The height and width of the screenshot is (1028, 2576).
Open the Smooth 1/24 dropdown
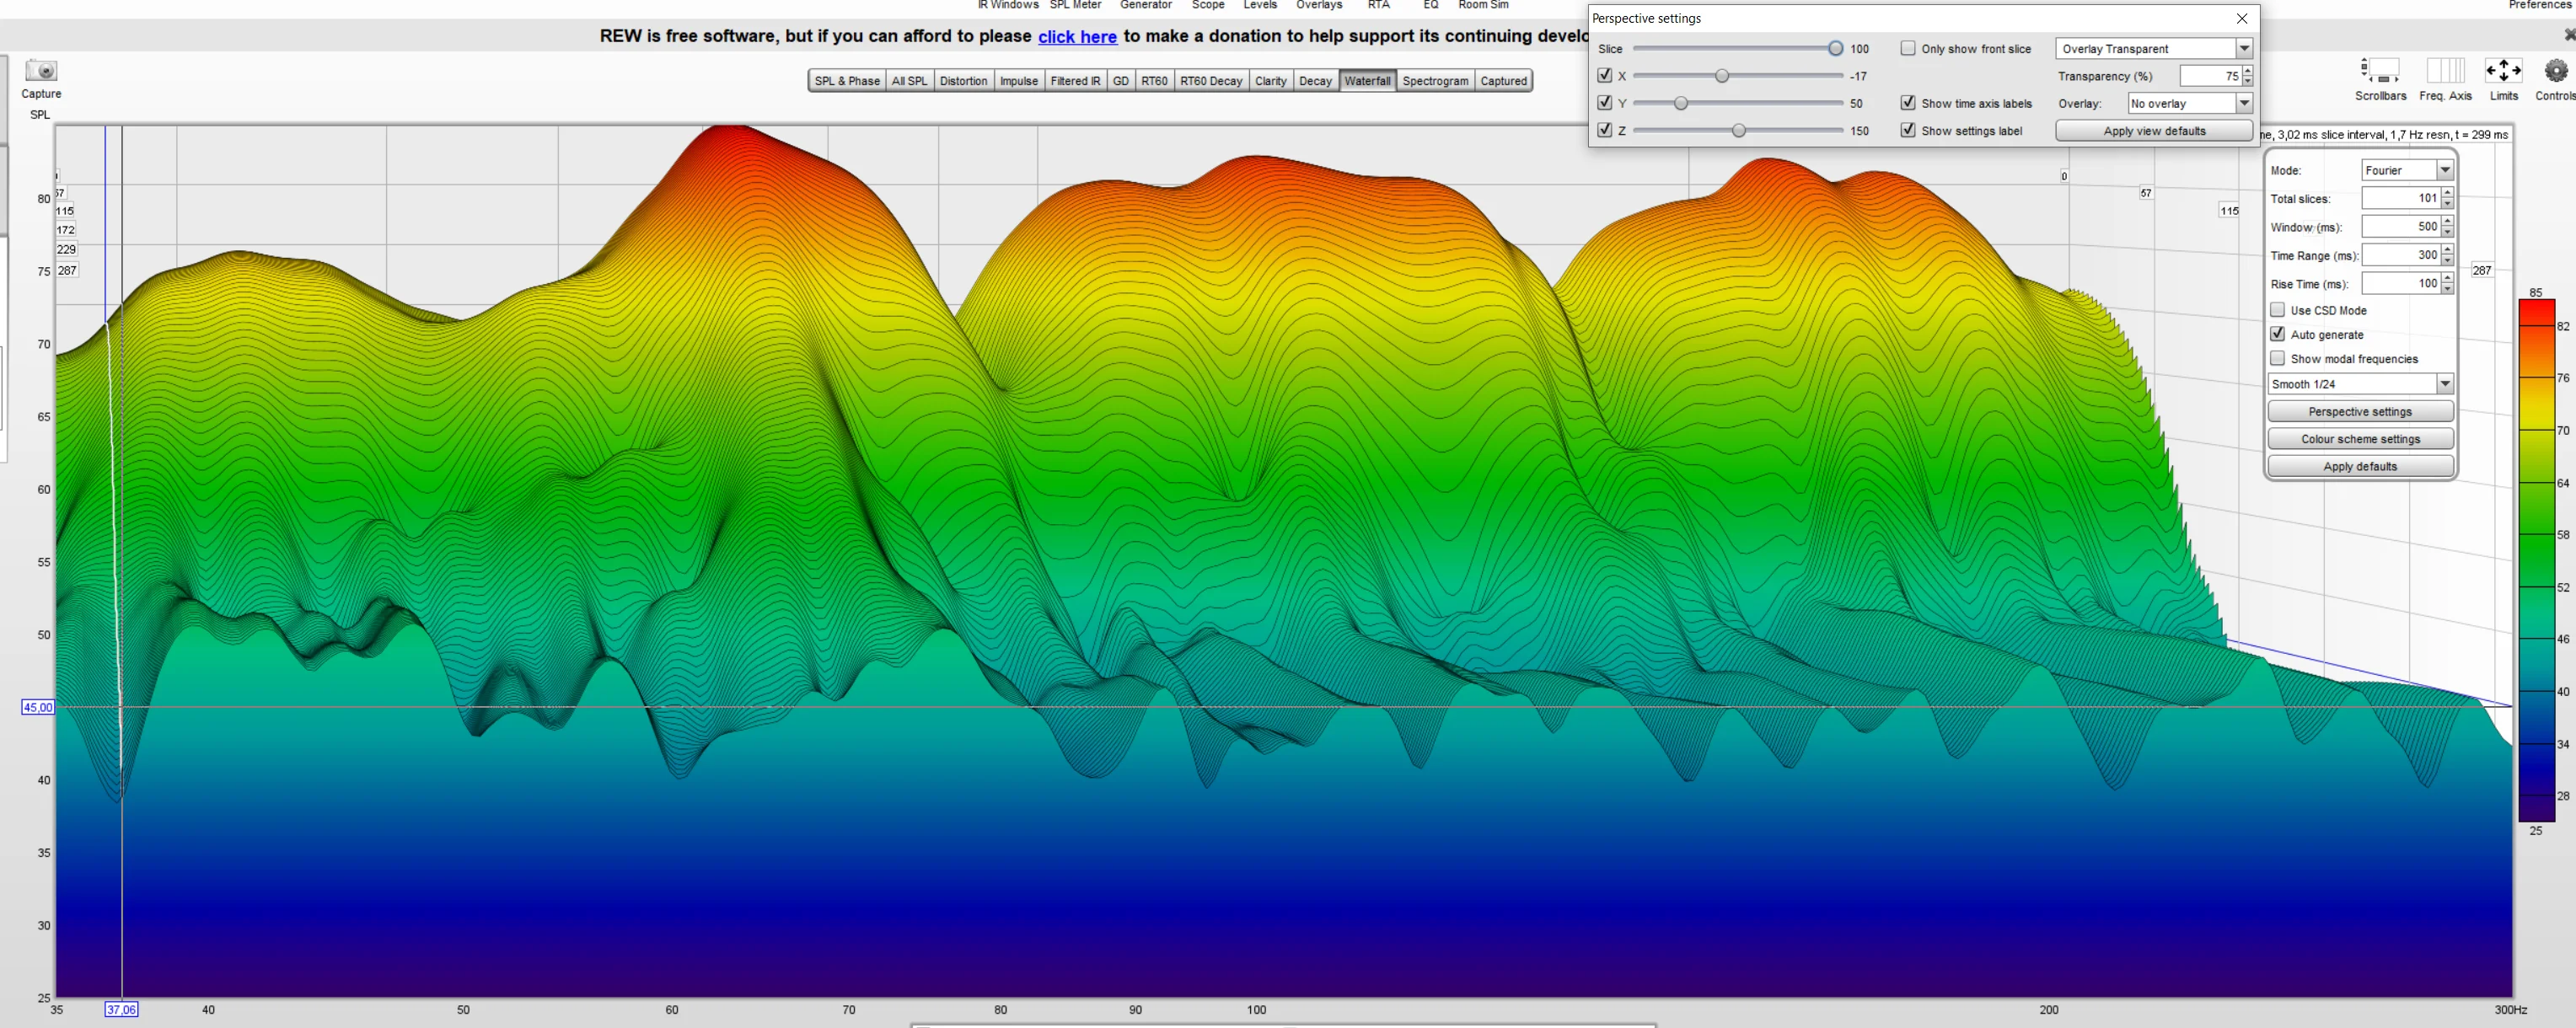point(2360,384)
